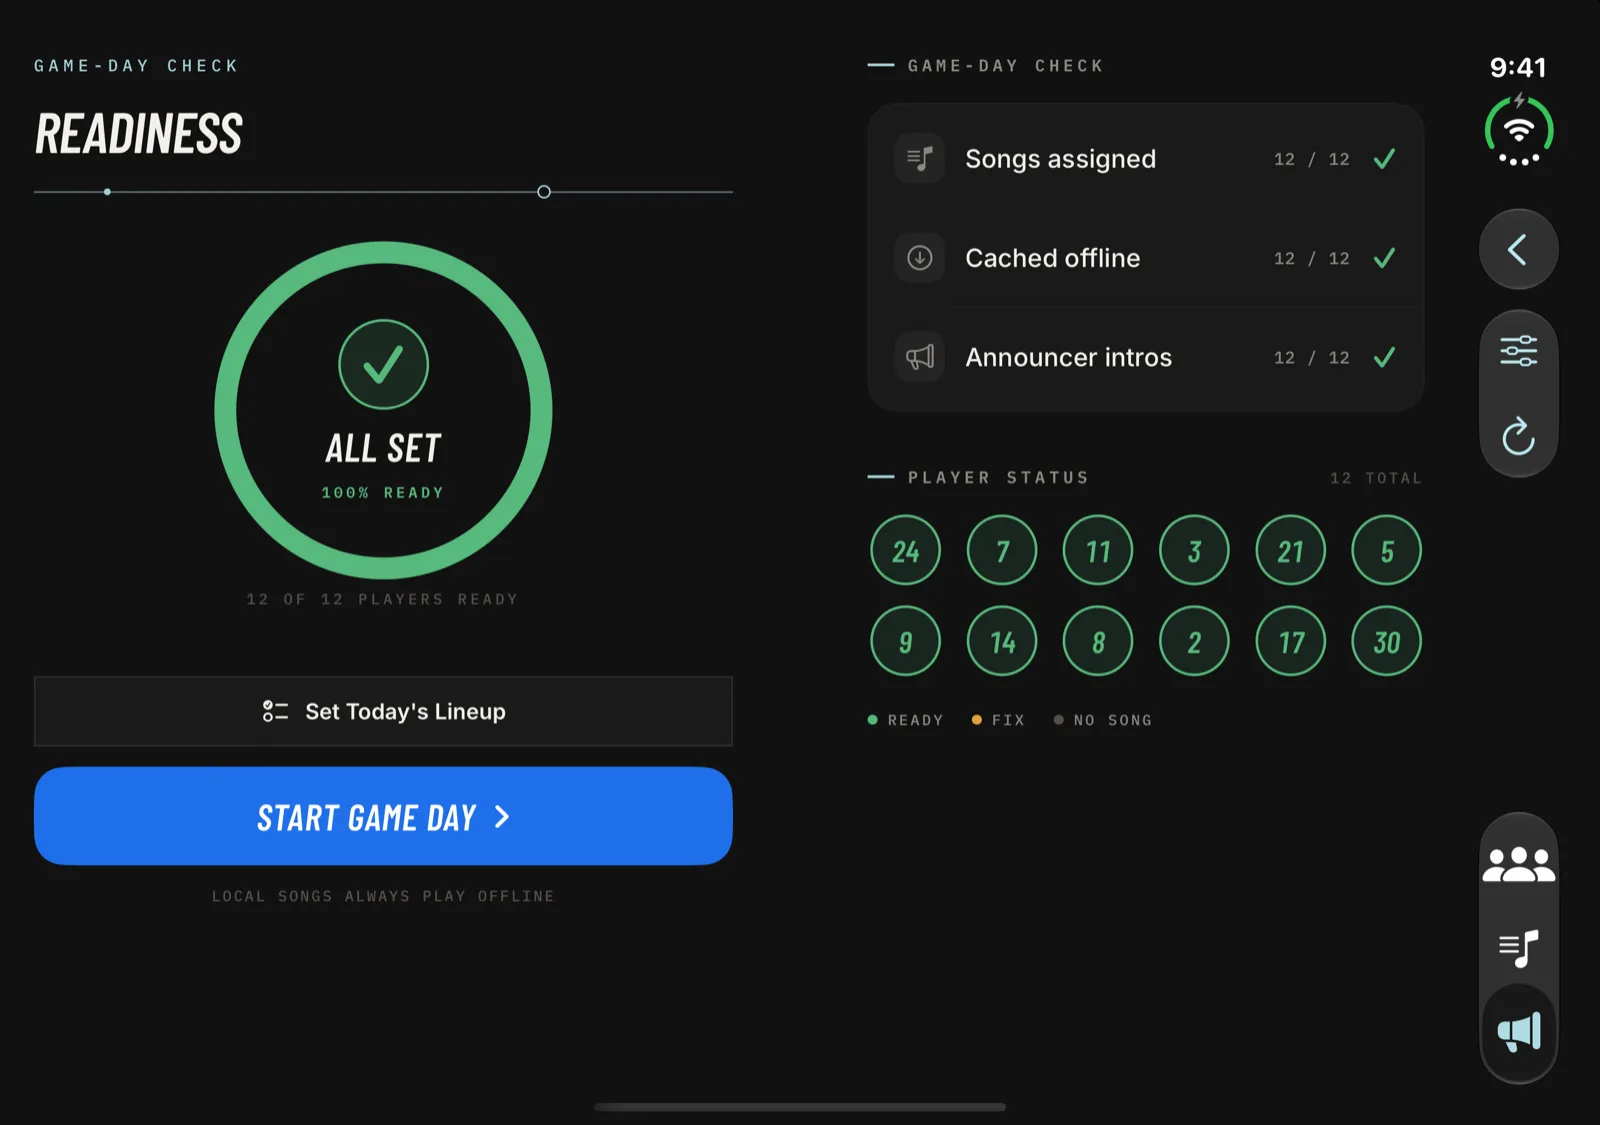
Task: Open the team roster people icon
Action: [x=1518, y=864]
